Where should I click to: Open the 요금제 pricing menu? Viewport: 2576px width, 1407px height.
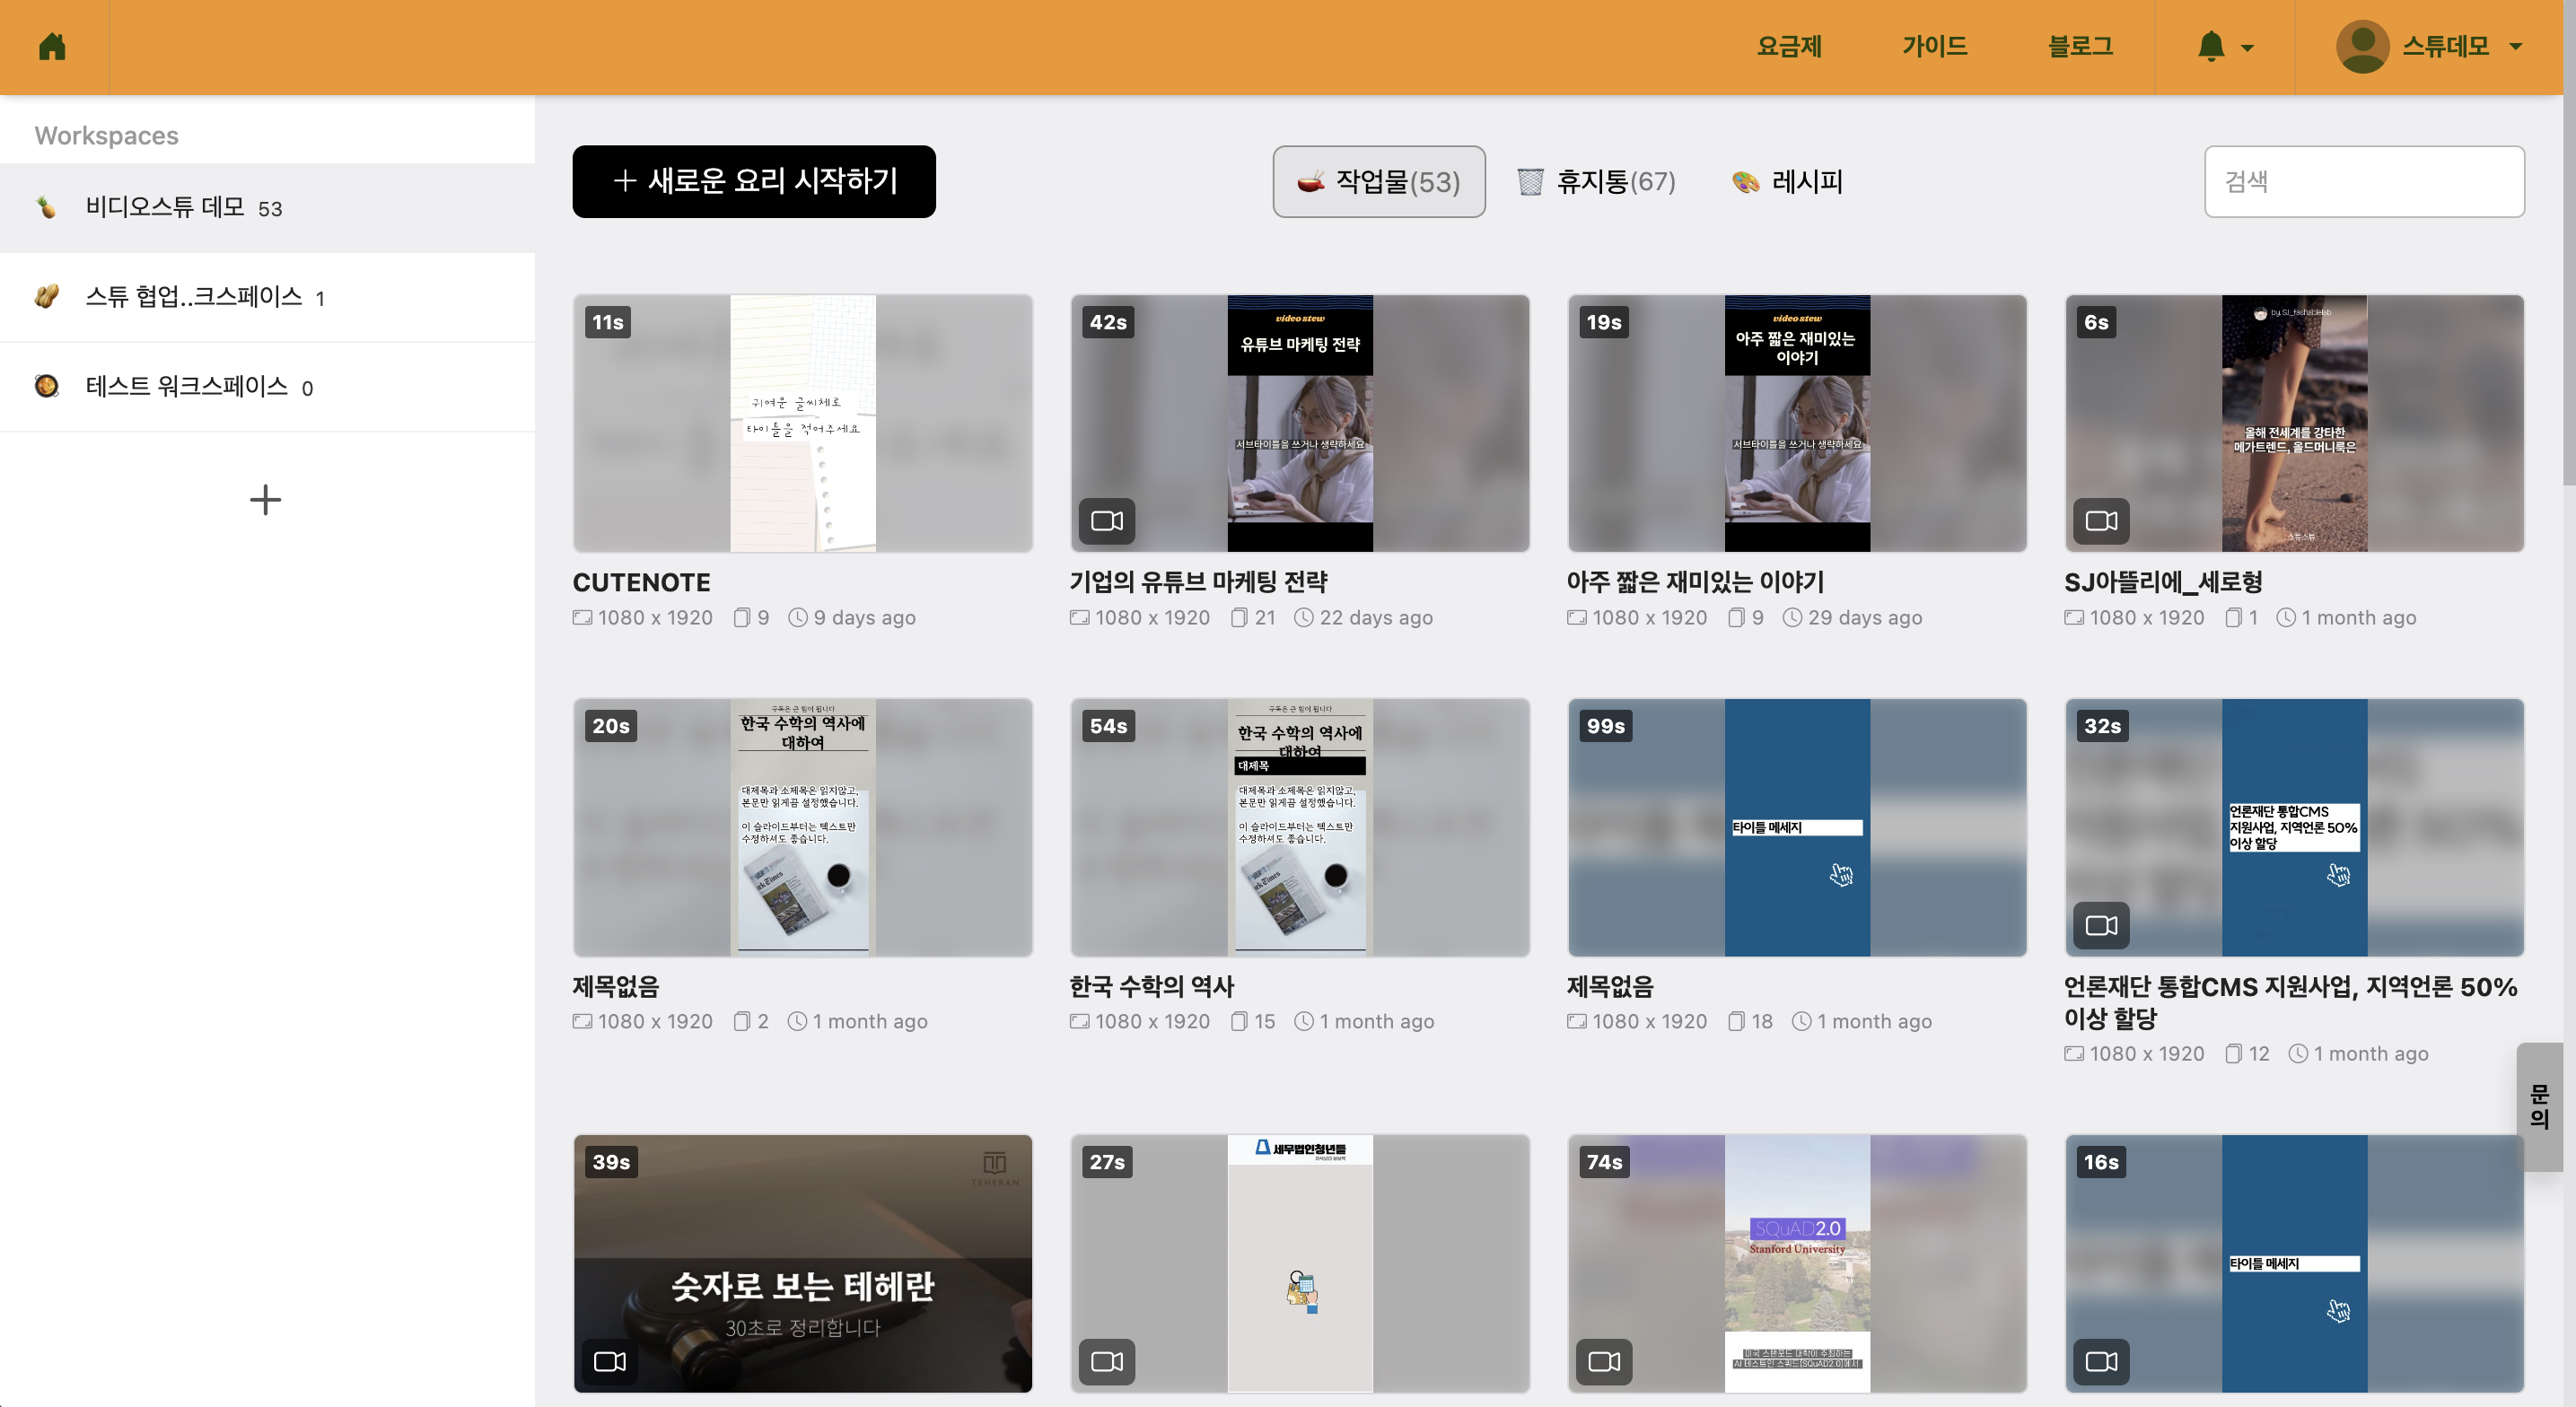coord(1789,47)
